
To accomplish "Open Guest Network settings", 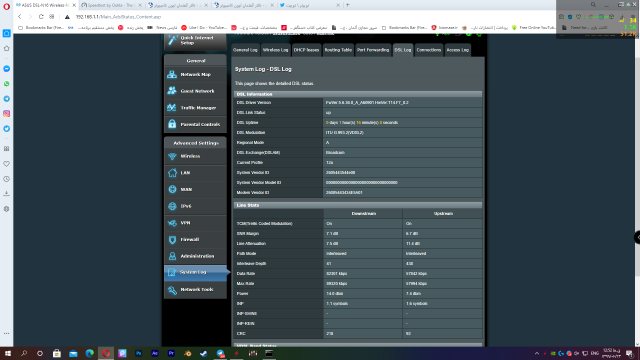I will tap(195, 91).
